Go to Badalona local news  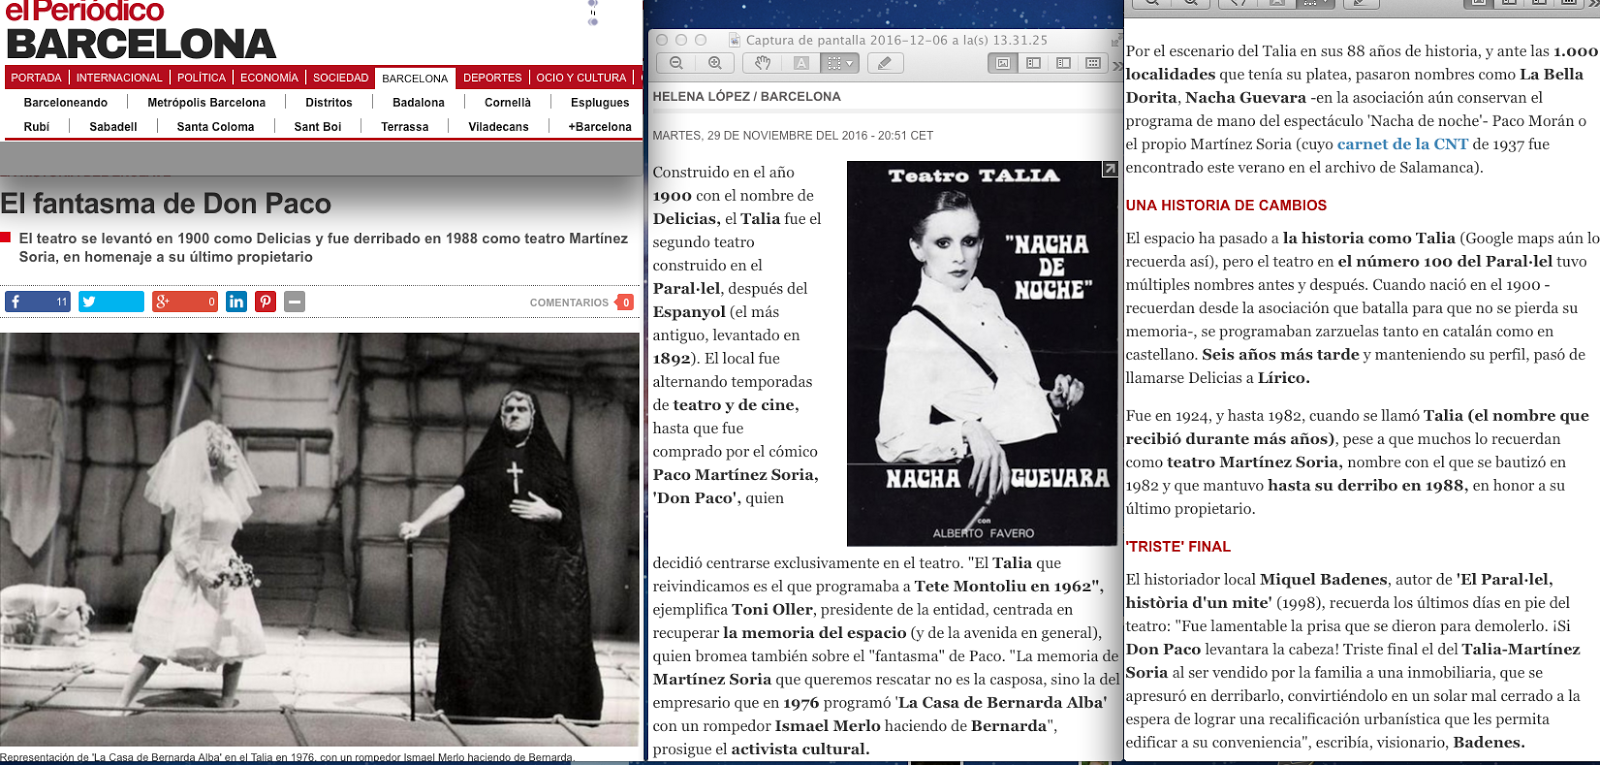click(x=418, y=103)
